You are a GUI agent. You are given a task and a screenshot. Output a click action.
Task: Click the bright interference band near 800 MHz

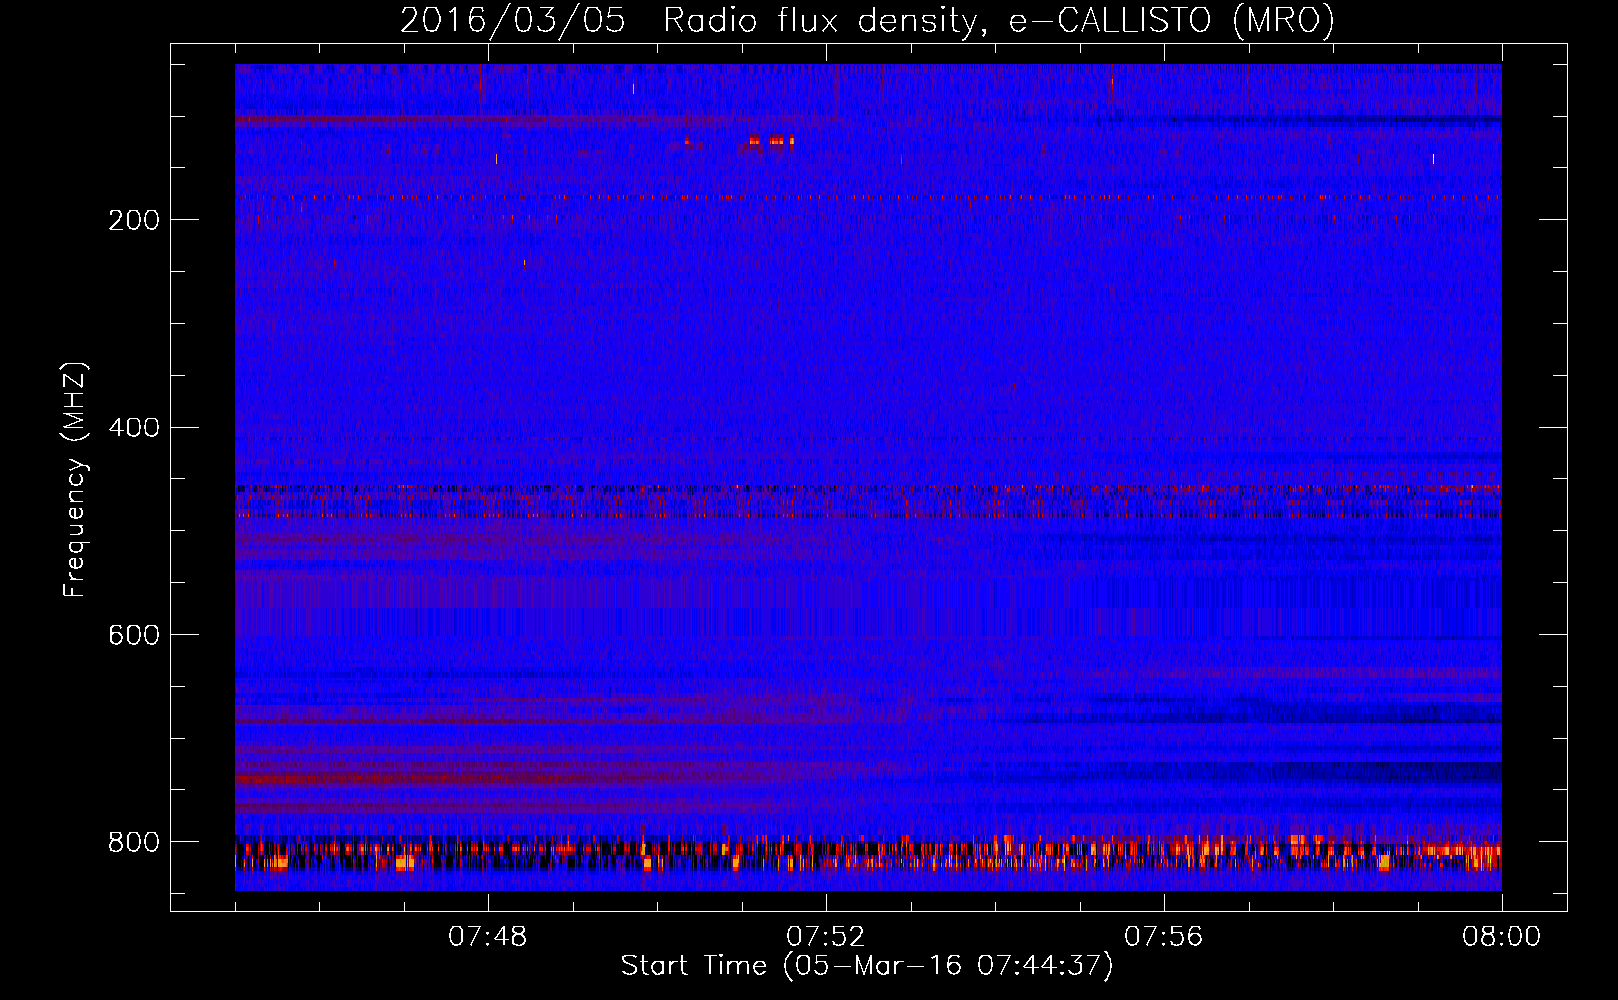point(868,855)
